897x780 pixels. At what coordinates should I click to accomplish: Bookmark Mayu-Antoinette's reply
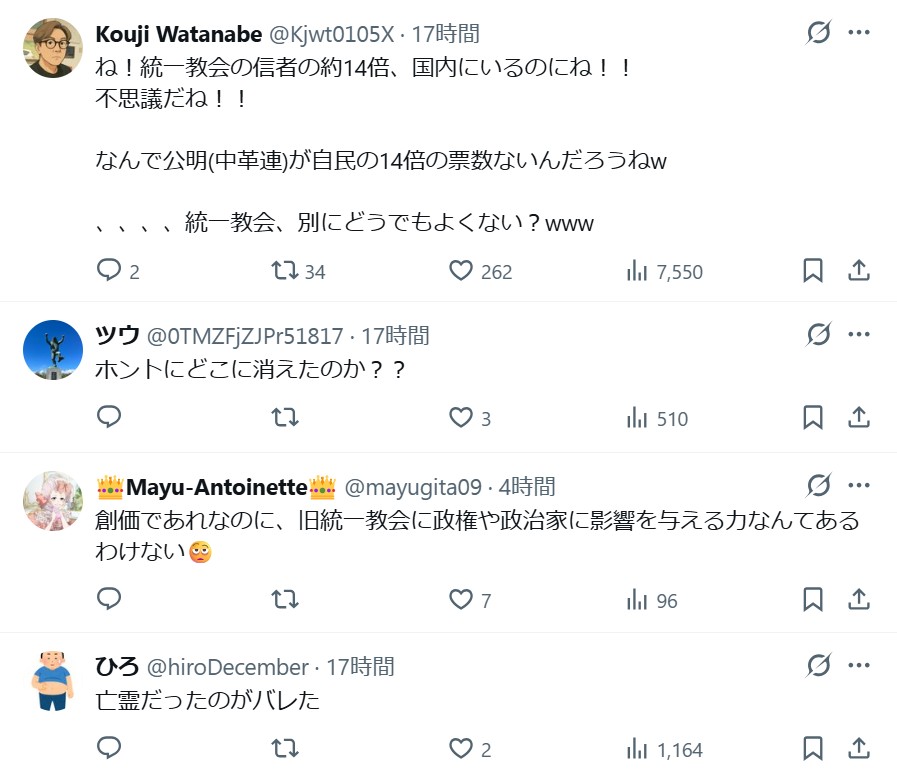pos(813,599)
